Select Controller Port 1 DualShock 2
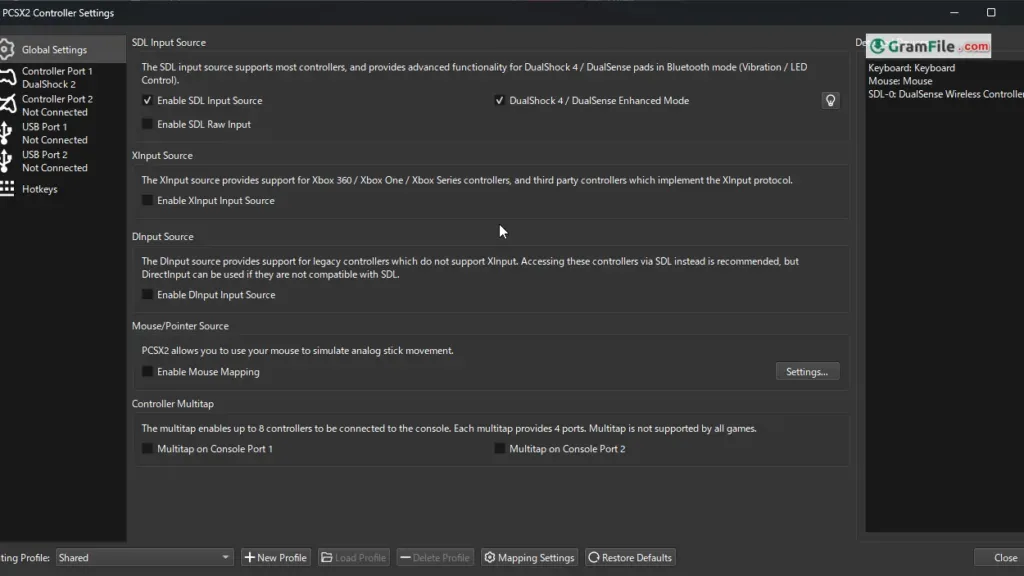The width and height of the screenshot is (1024, 576). 63,77
